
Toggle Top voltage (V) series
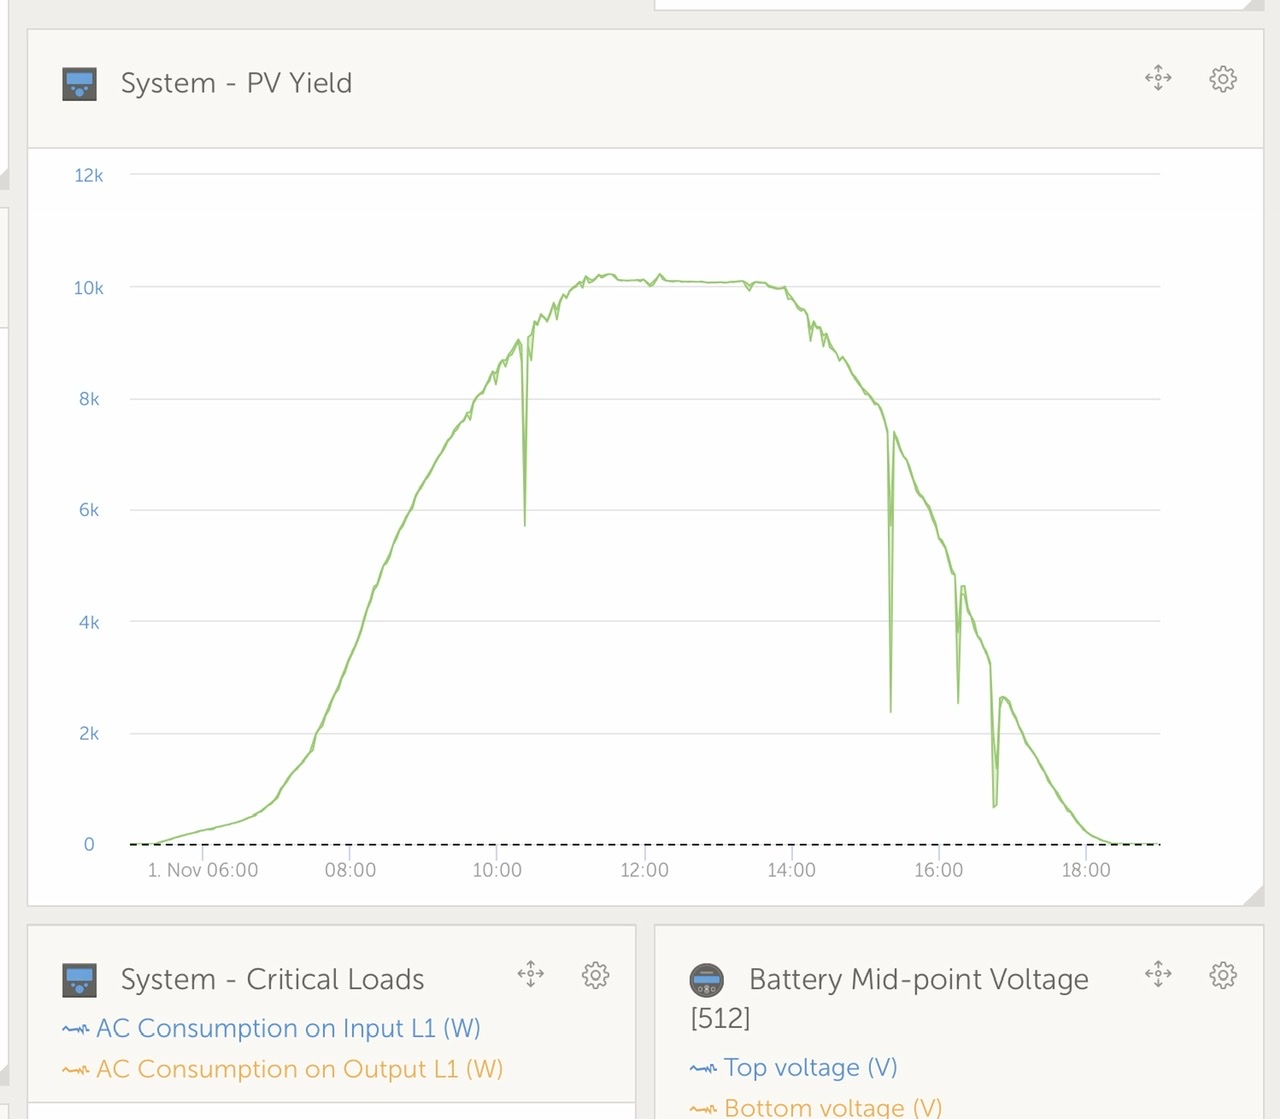click(794, 1068)
